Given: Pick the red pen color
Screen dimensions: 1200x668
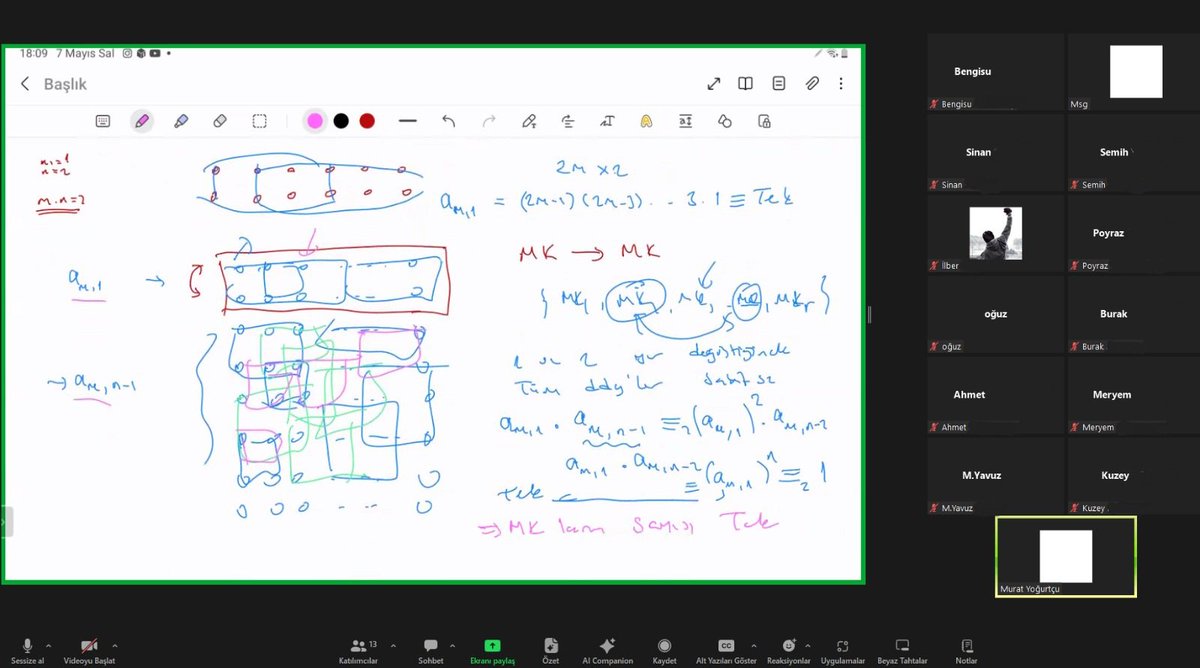Looking at the screenshot, I should pyautogui.click(x=367, y=121).
